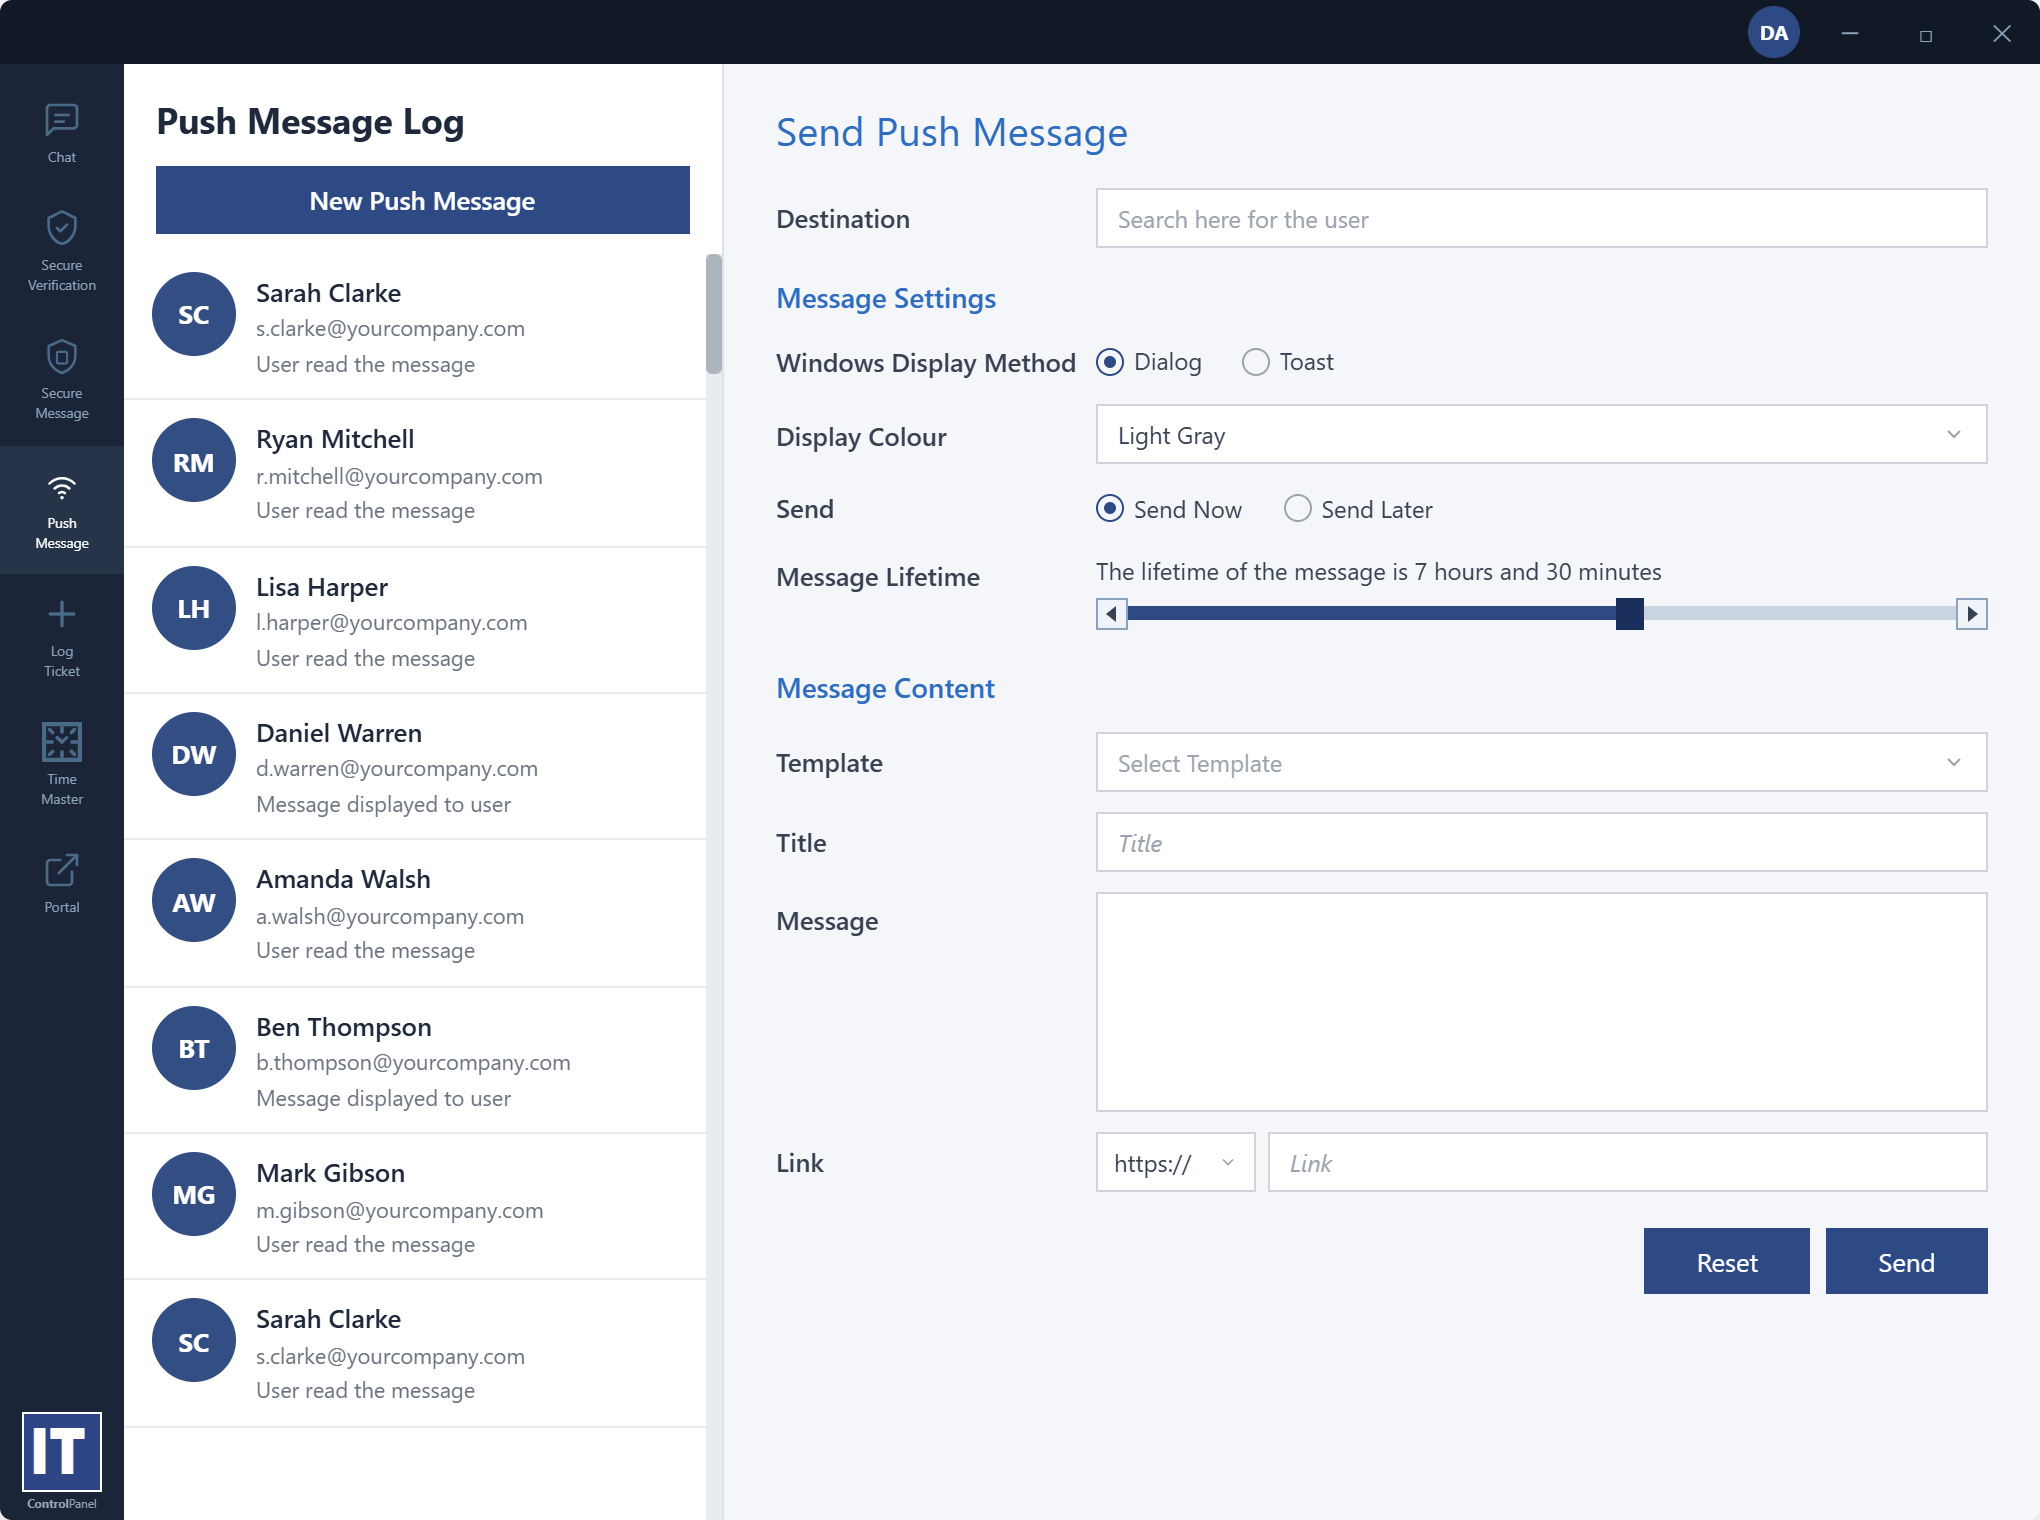Click Ryan Mitchell's RM avatar
This screenshot has height=1520, width=2040.
[194, 461]
